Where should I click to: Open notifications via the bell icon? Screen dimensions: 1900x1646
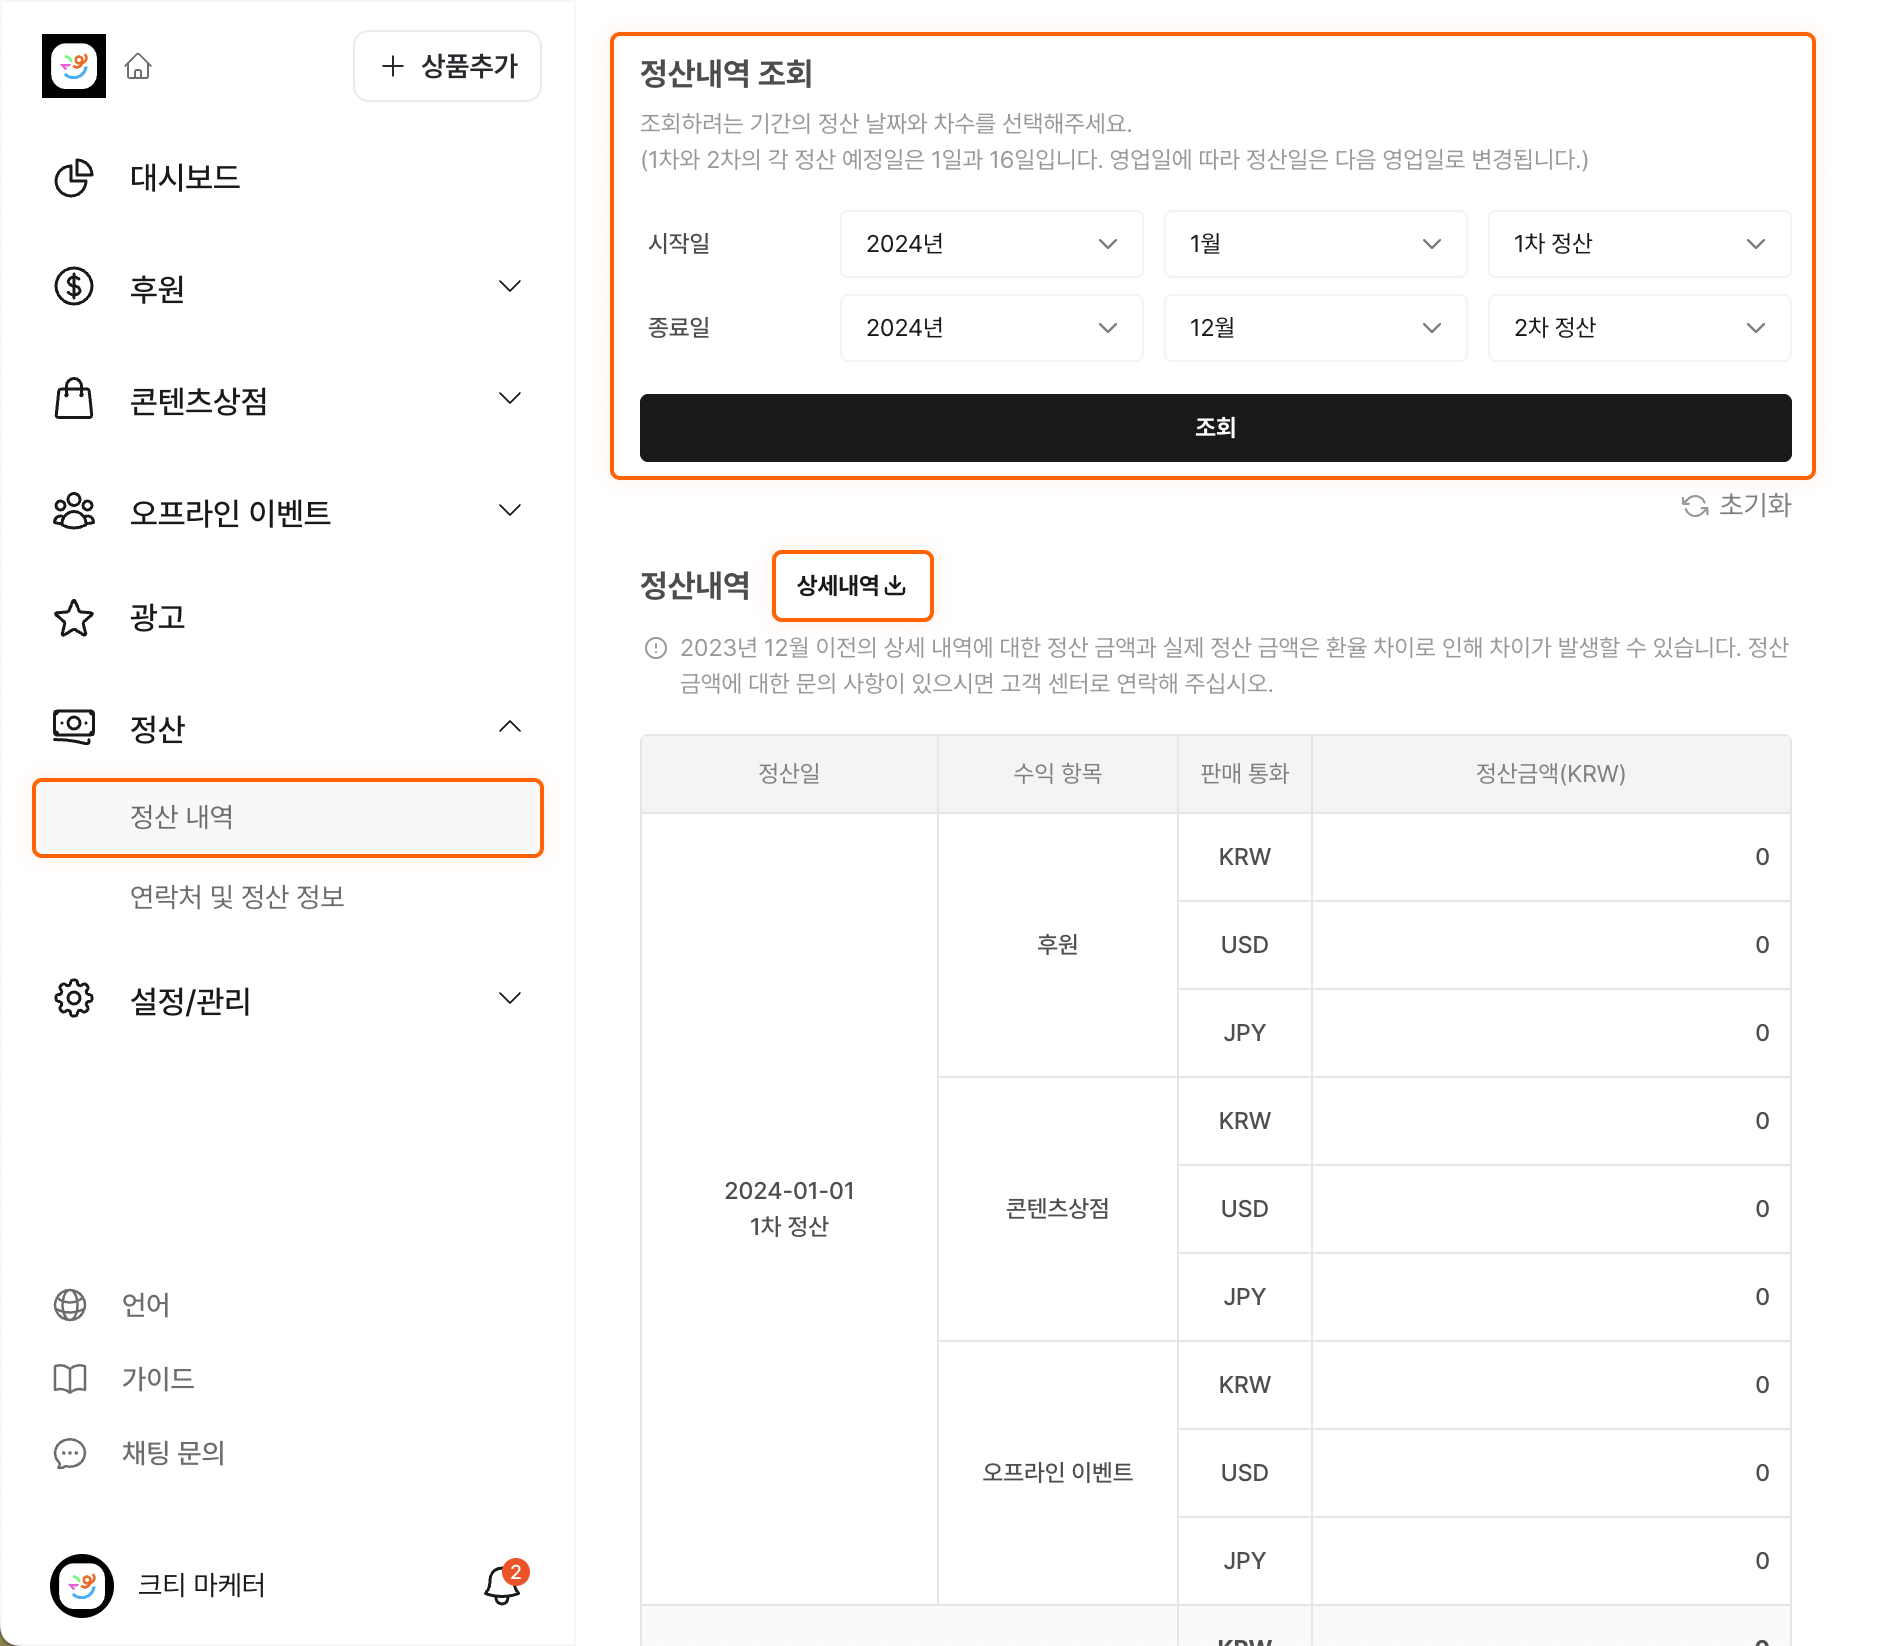pyautogui.click(x=503, y=1585)
